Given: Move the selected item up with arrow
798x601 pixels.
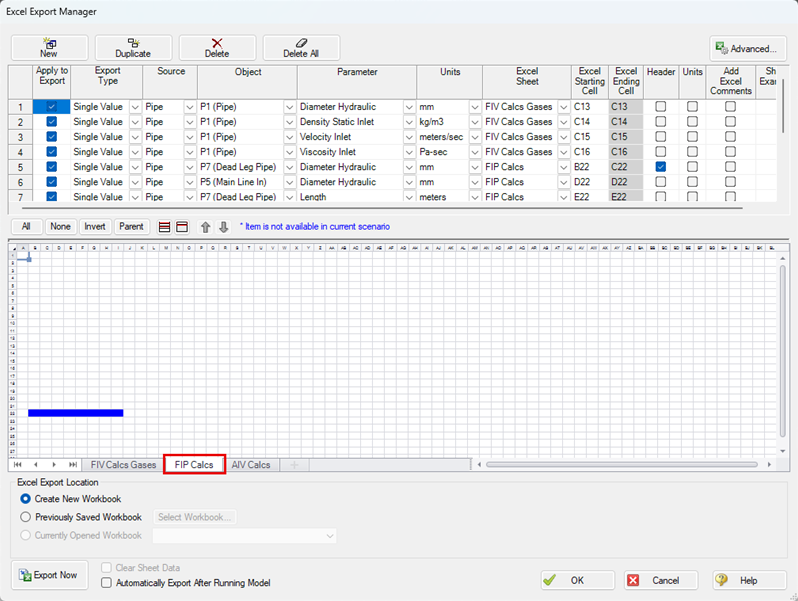Looking at the screenshot, I should (206, 227).
